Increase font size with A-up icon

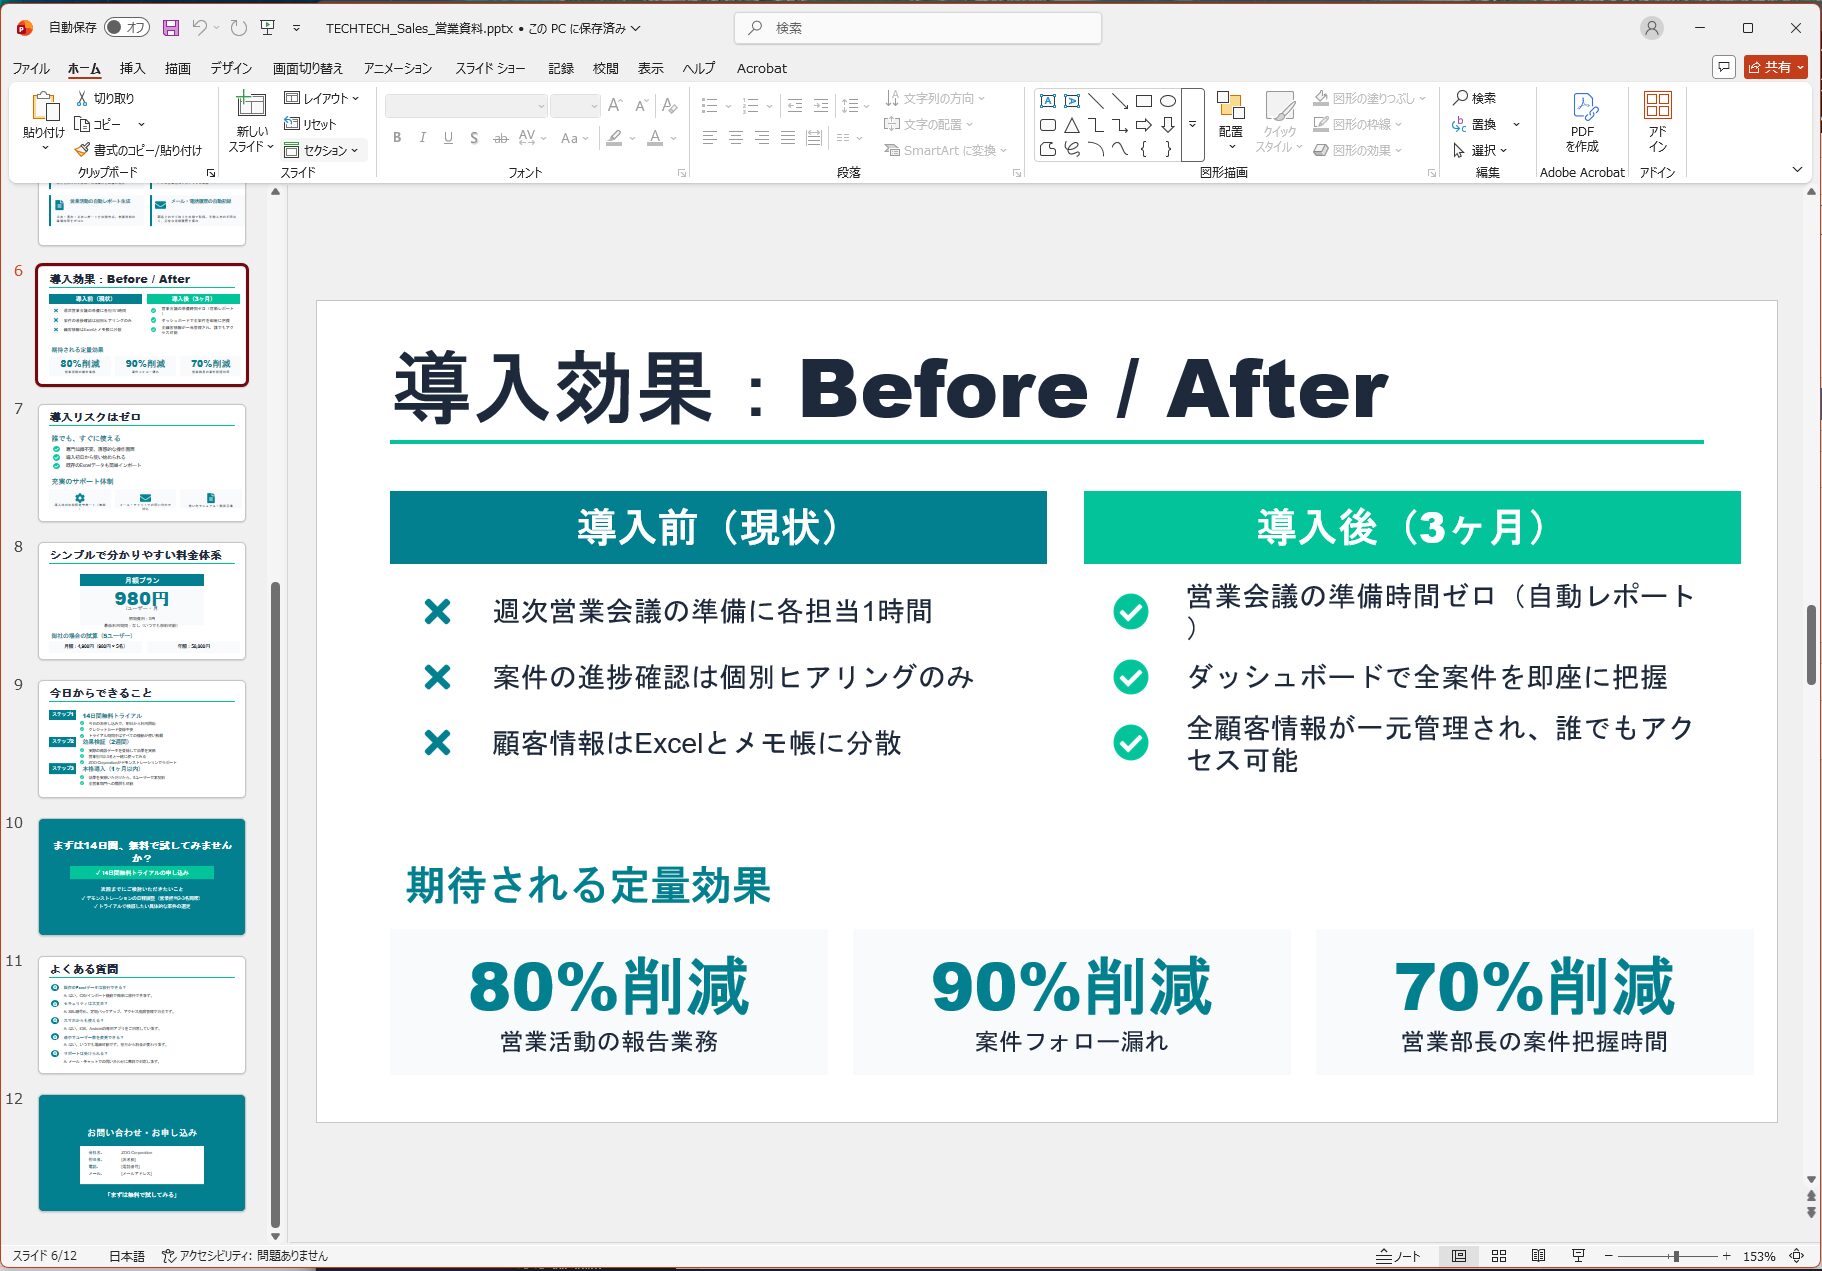pos(615,105)
